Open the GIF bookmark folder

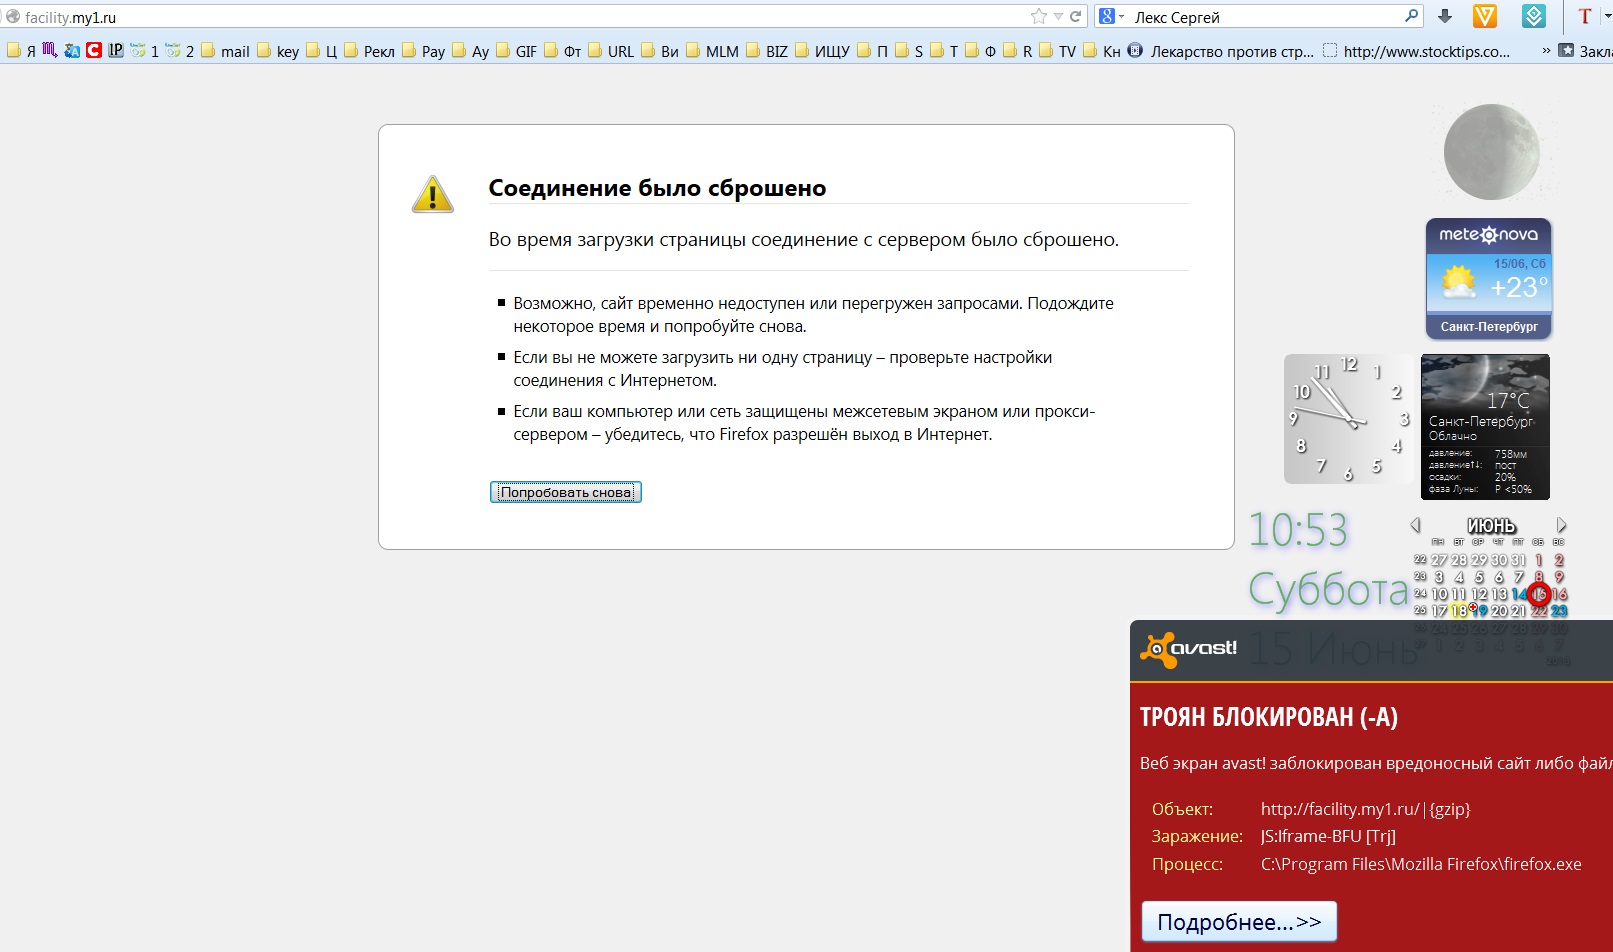(517, 51)
